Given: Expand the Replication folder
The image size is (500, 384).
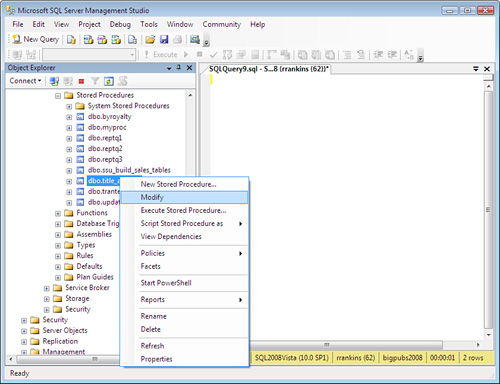Looking at the screenshot, I should tap(24, 342).
